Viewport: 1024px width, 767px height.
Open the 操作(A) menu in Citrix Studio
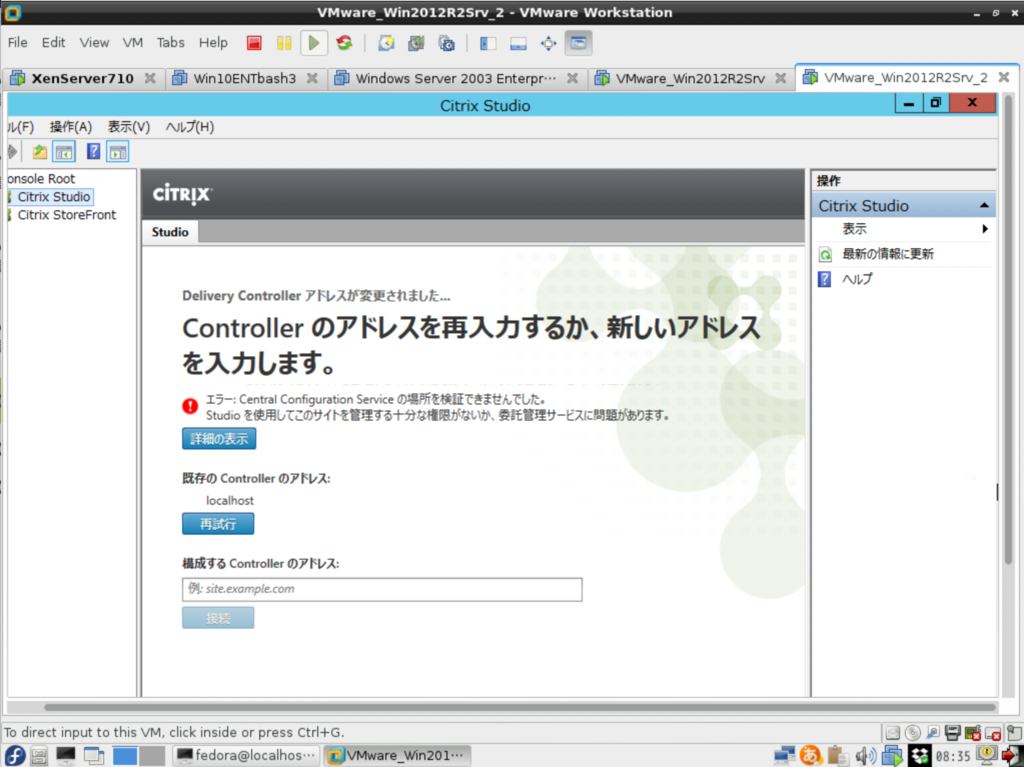coord(71,127)
